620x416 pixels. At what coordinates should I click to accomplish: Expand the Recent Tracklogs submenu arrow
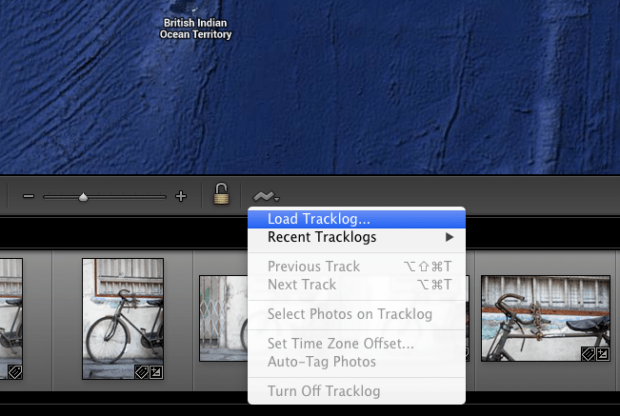click(x=449, y=237)
